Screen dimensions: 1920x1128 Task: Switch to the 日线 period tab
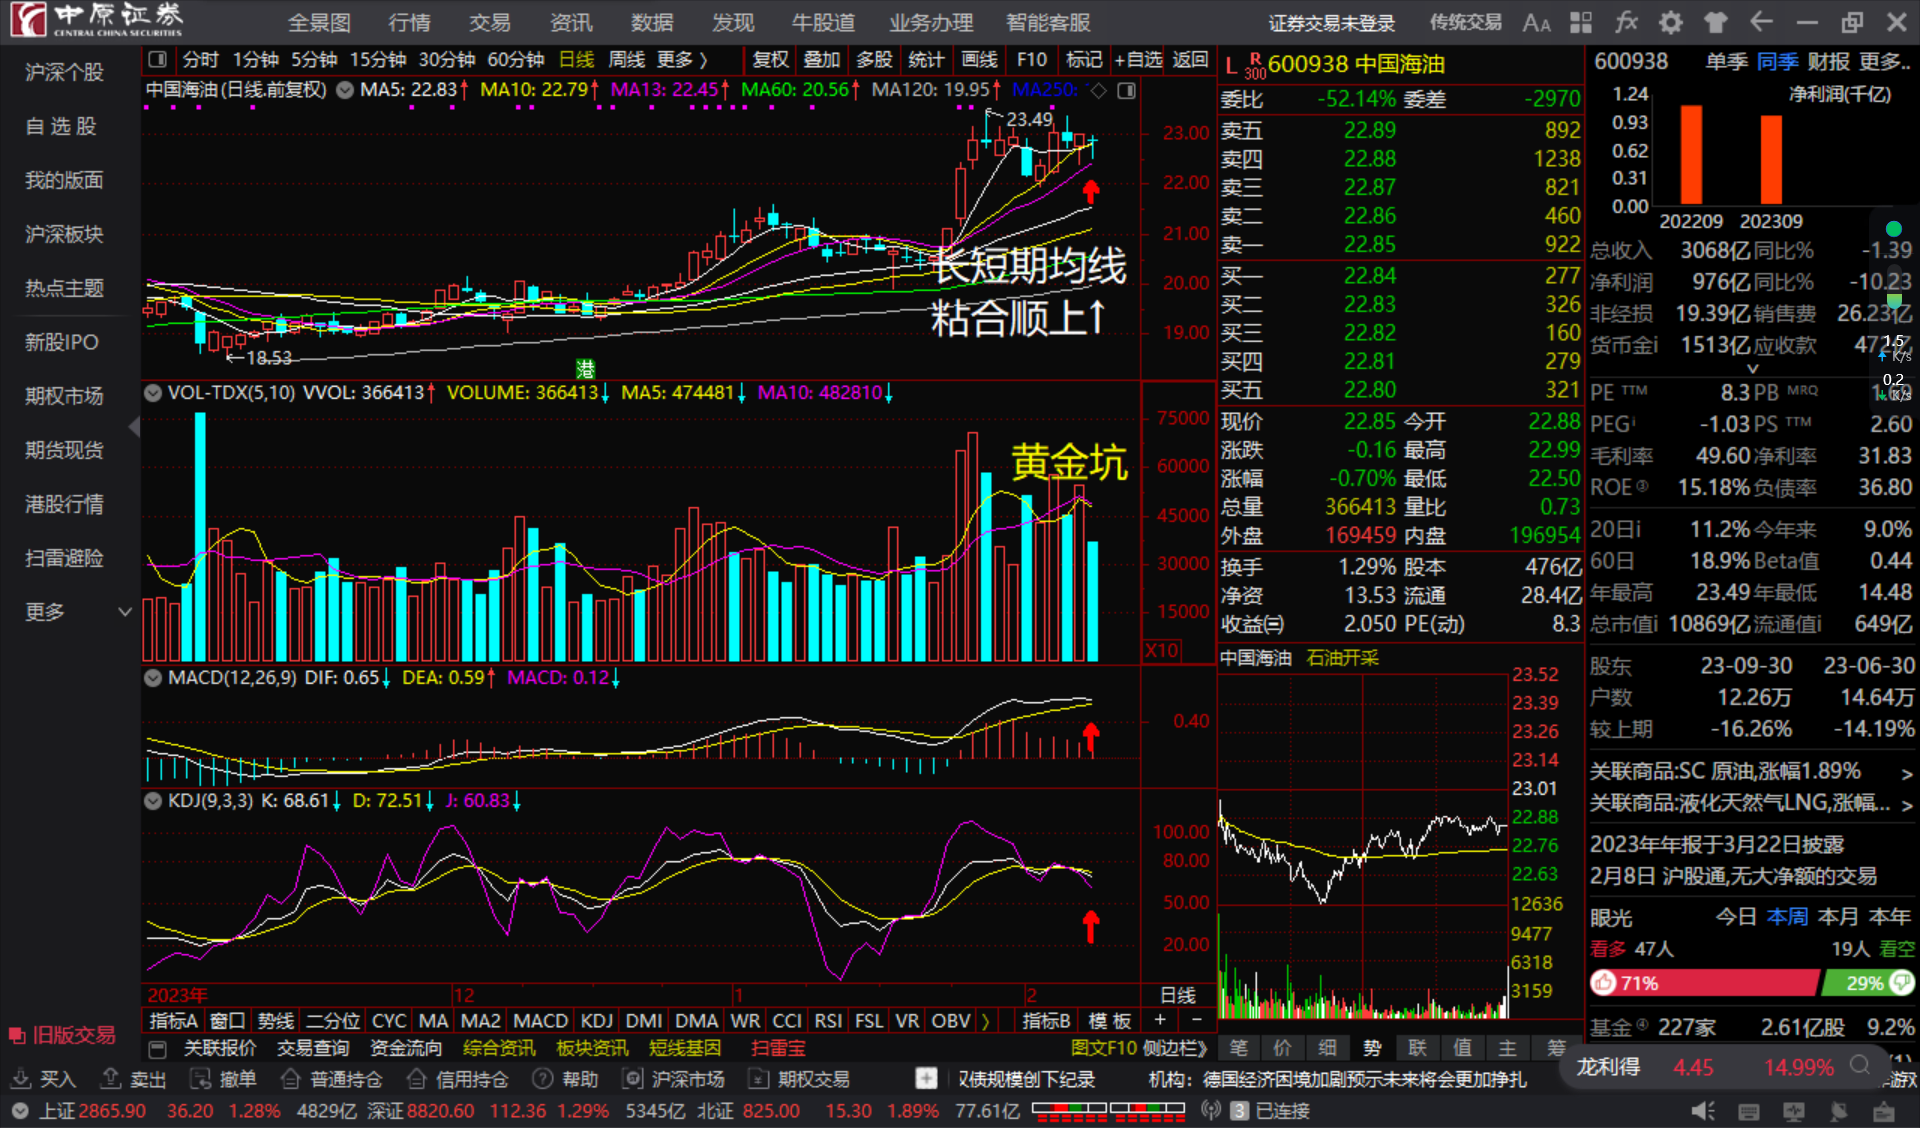pyautogui.click(x=576, y=60)
